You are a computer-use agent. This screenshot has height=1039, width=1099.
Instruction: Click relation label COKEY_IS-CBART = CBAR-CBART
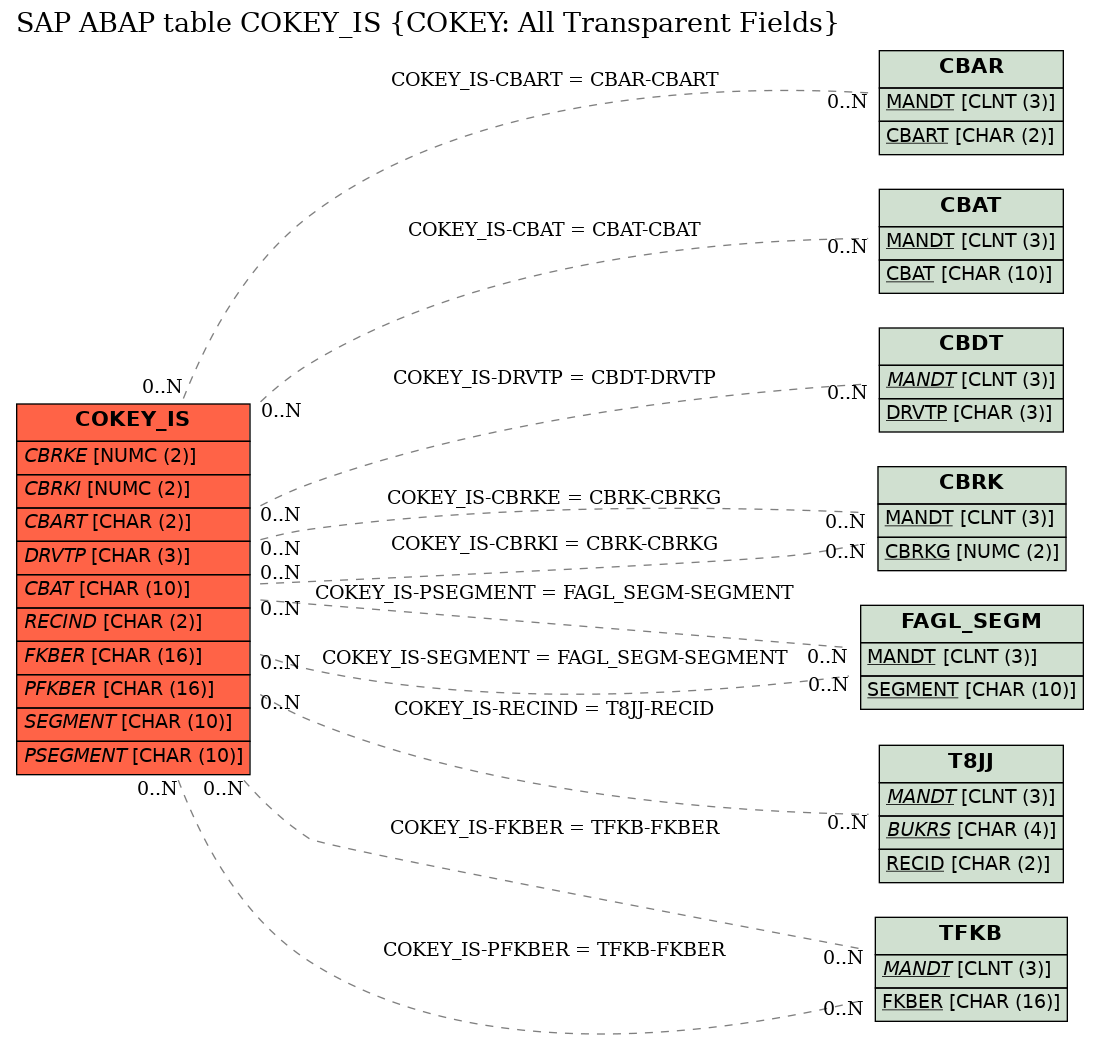[554, 79]
